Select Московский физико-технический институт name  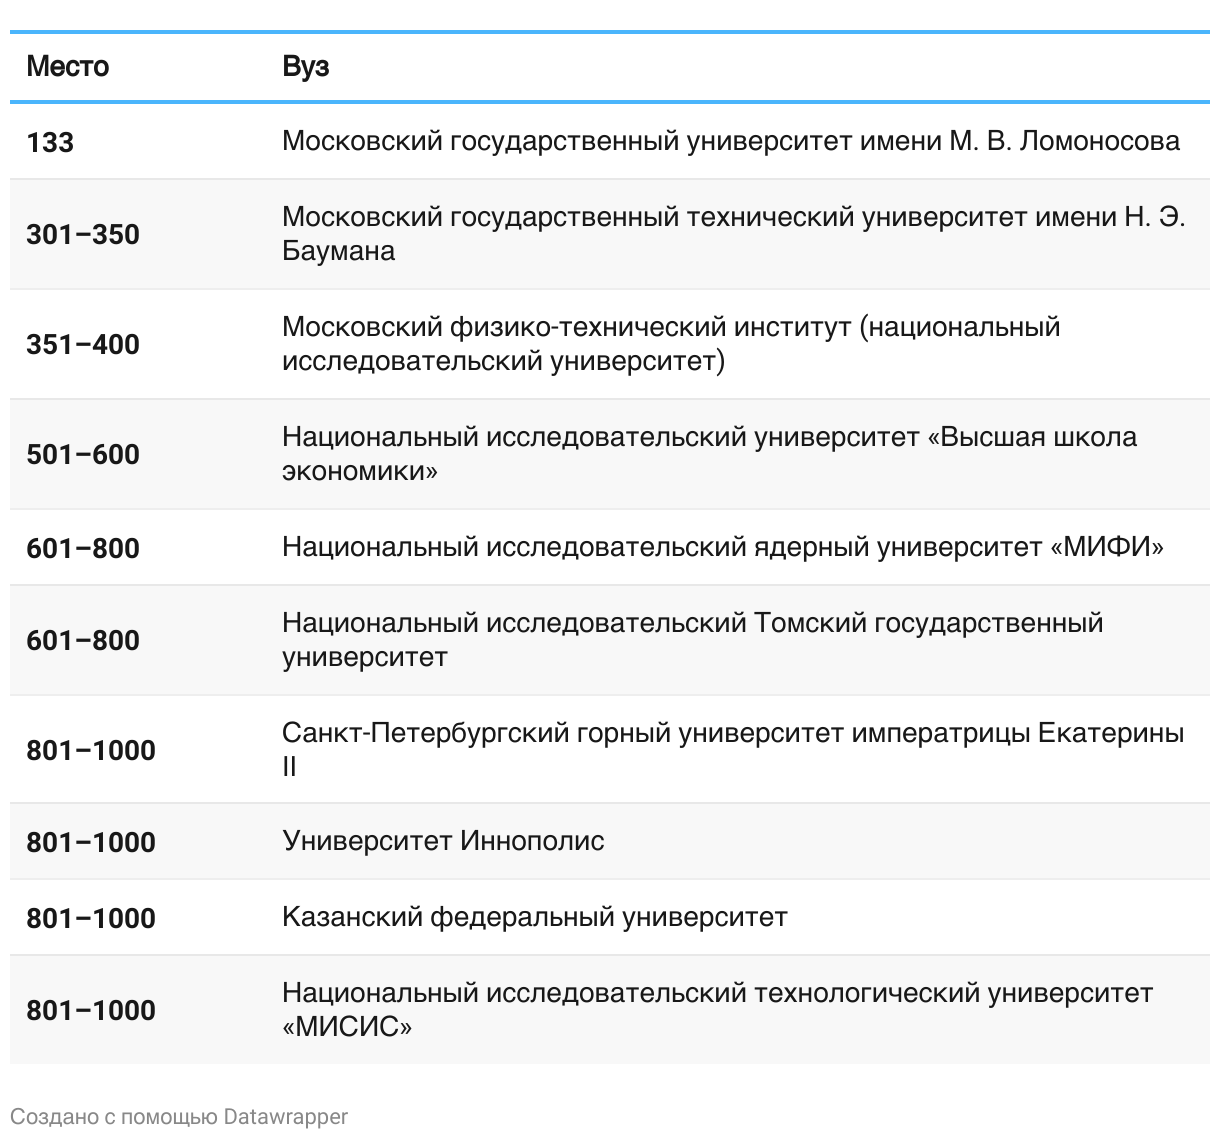tap(670, 343)
